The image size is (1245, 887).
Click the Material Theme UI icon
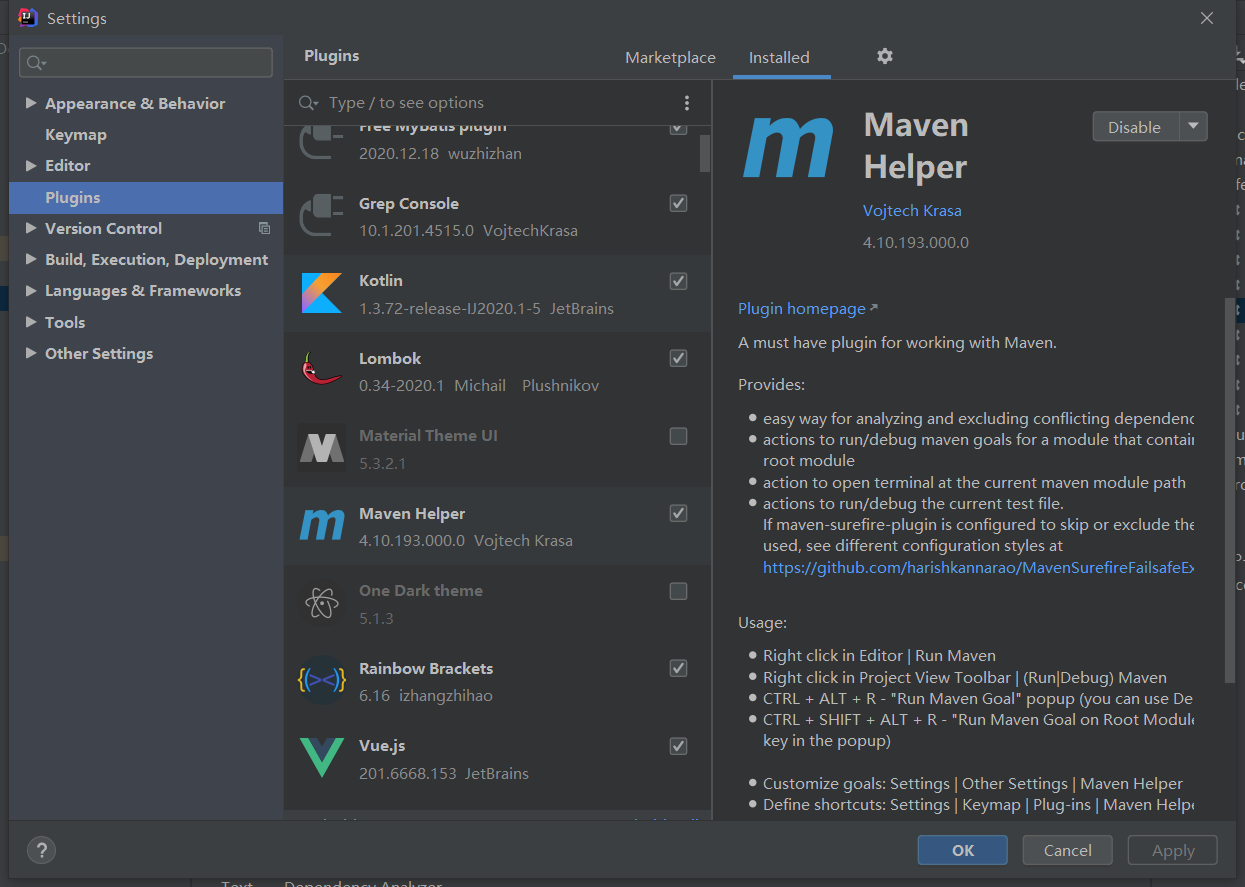click(322, 448)
